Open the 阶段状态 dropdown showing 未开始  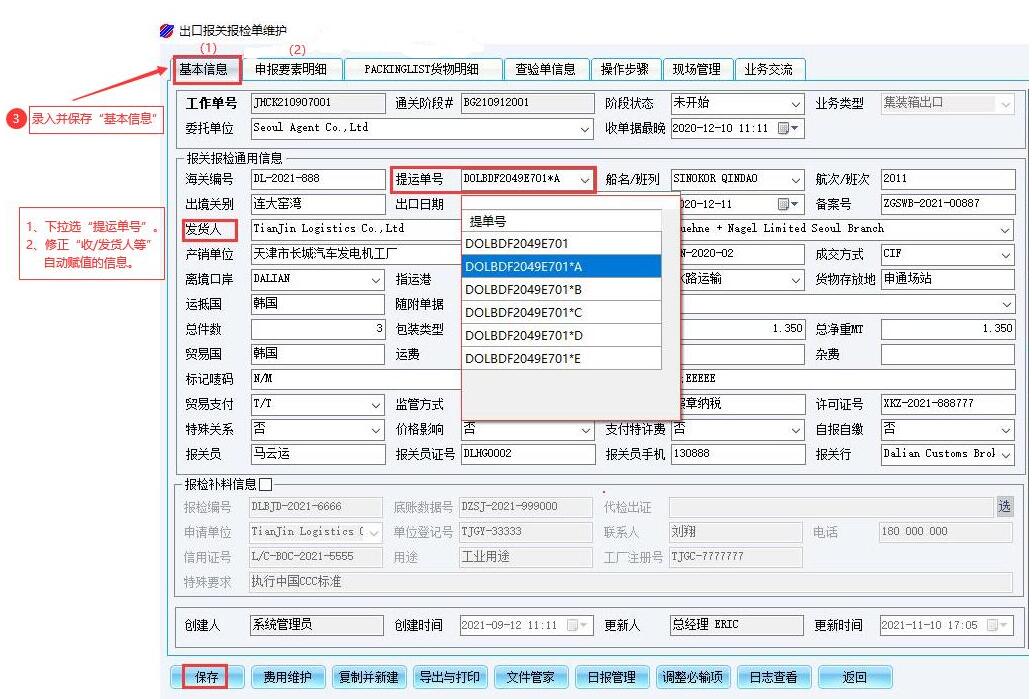point(795,104)
